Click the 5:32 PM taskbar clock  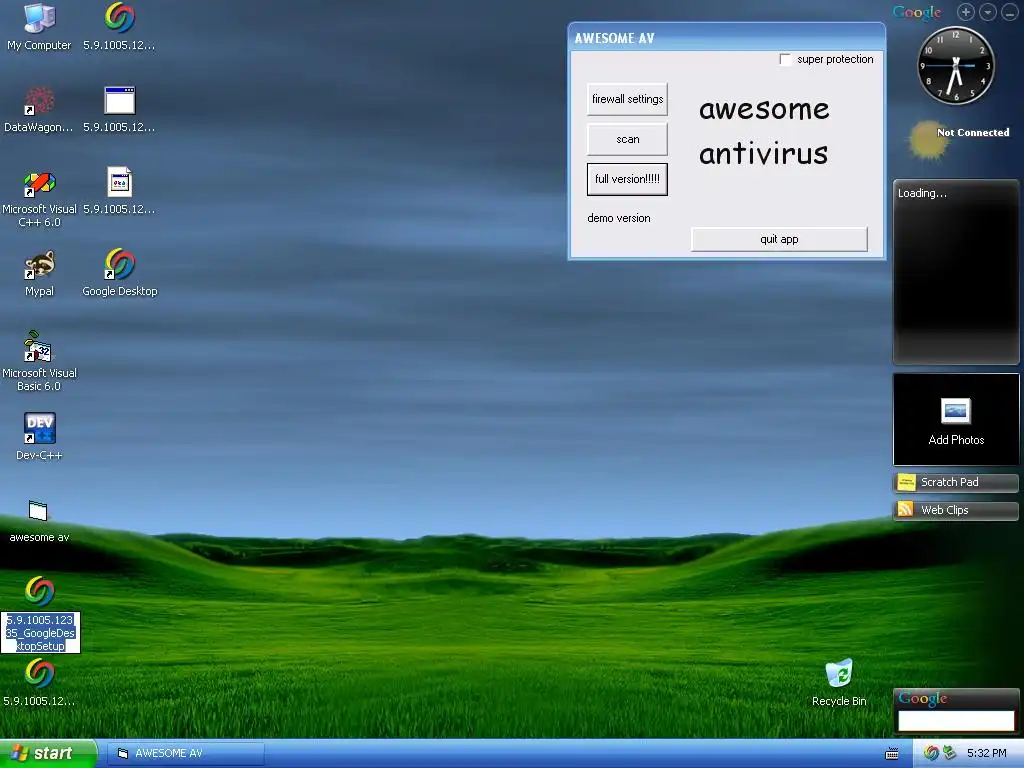click(986, 754)
